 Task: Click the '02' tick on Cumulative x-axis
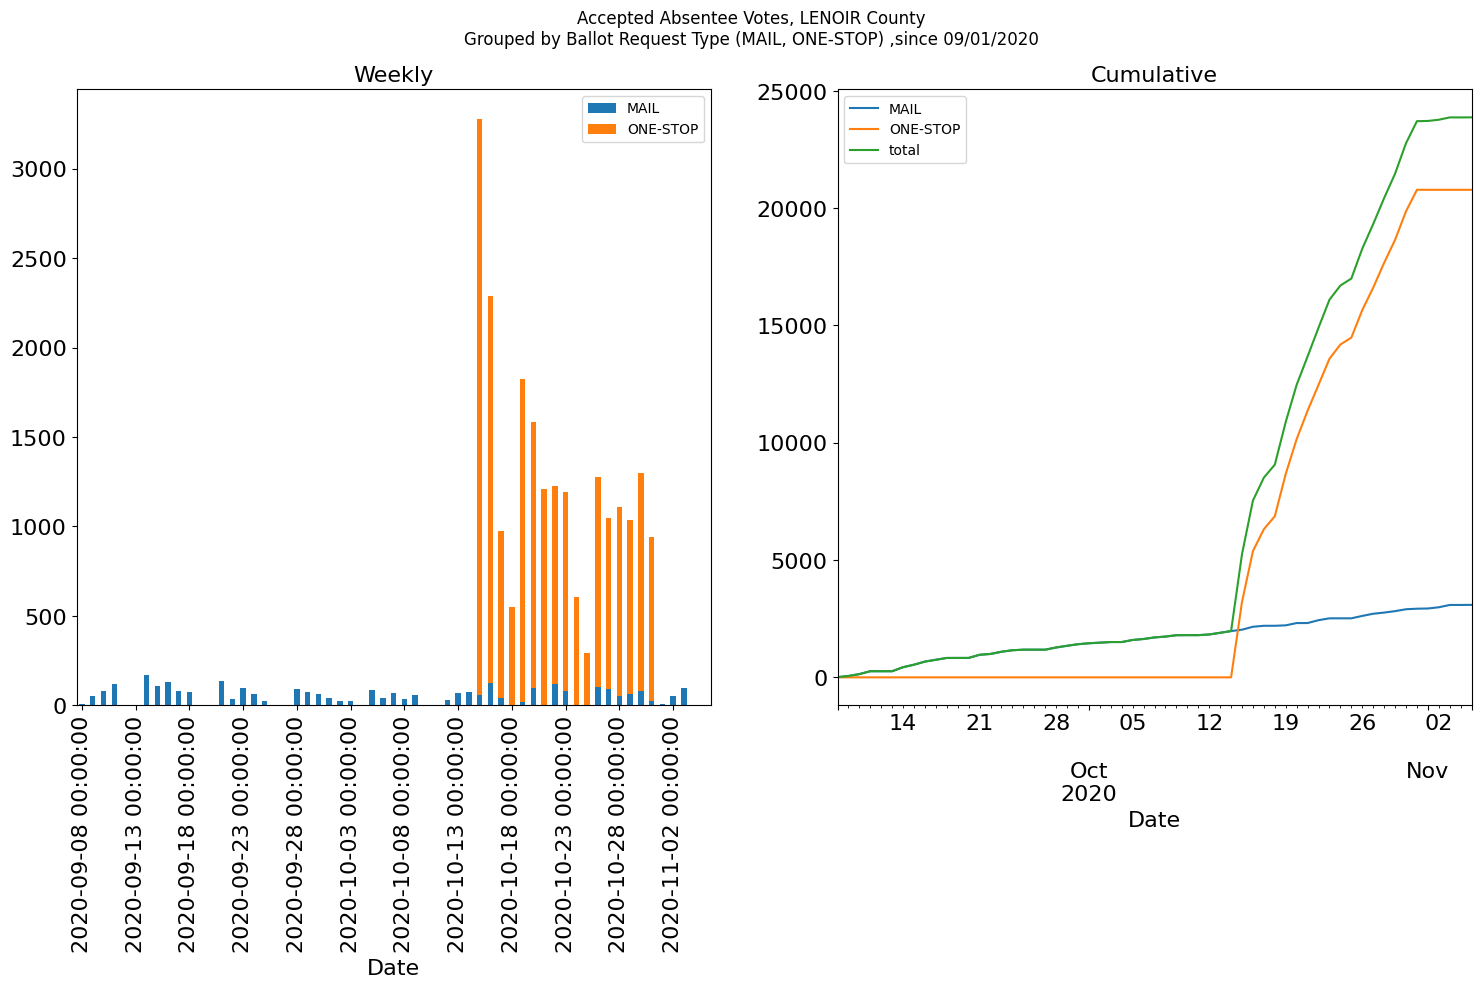1439,722
